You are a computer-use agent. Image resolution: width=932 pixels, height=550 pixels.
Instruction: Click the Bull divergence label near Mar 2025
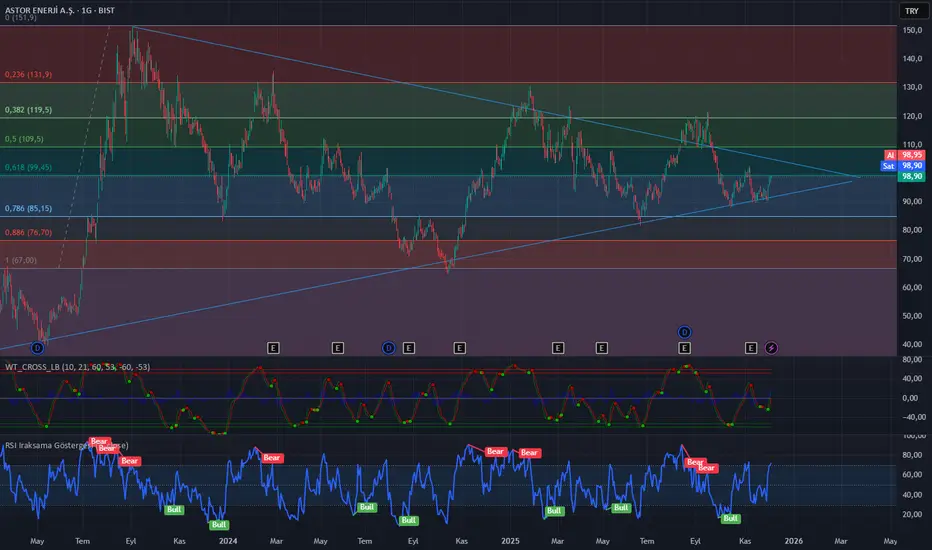click(554, 511)
